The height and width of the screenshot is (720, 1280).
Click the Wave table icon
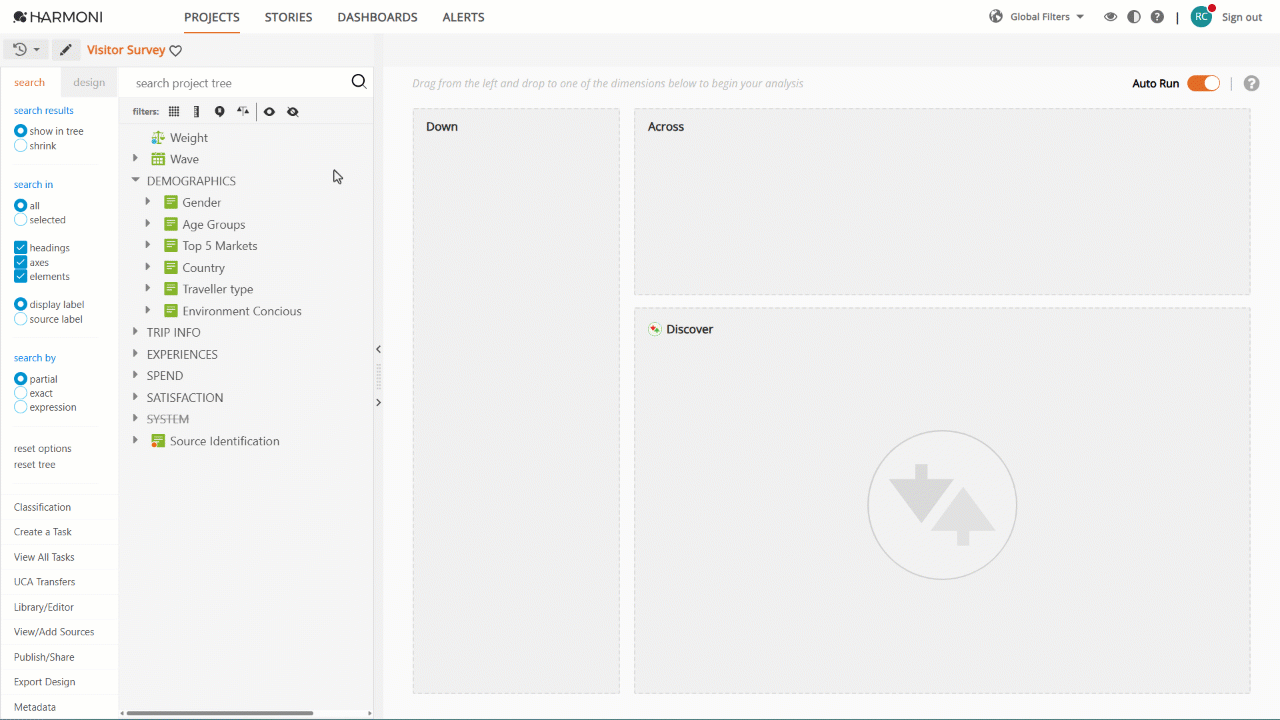[158, 159]
